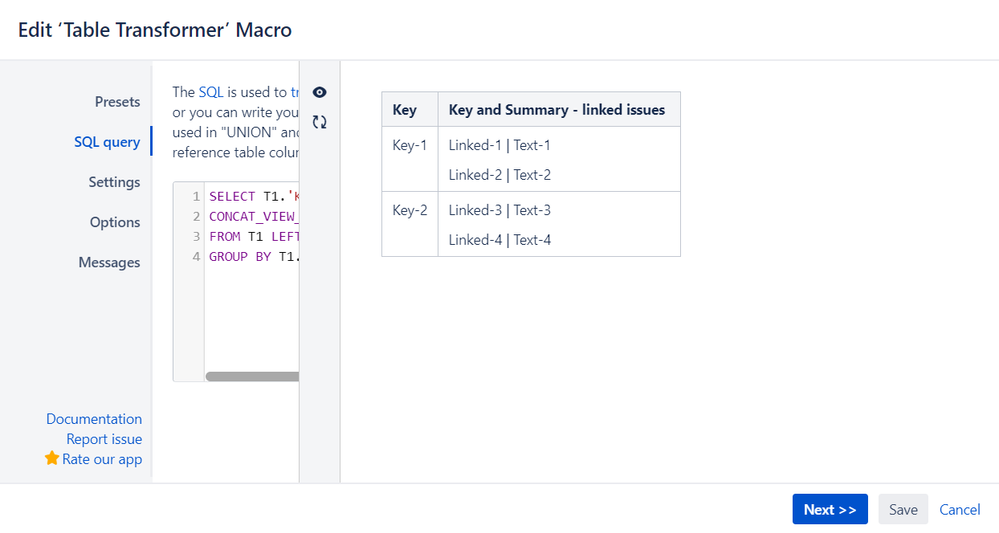Click the Next >> button
This screenshot has height=533, width=999.
coord(830,509)
